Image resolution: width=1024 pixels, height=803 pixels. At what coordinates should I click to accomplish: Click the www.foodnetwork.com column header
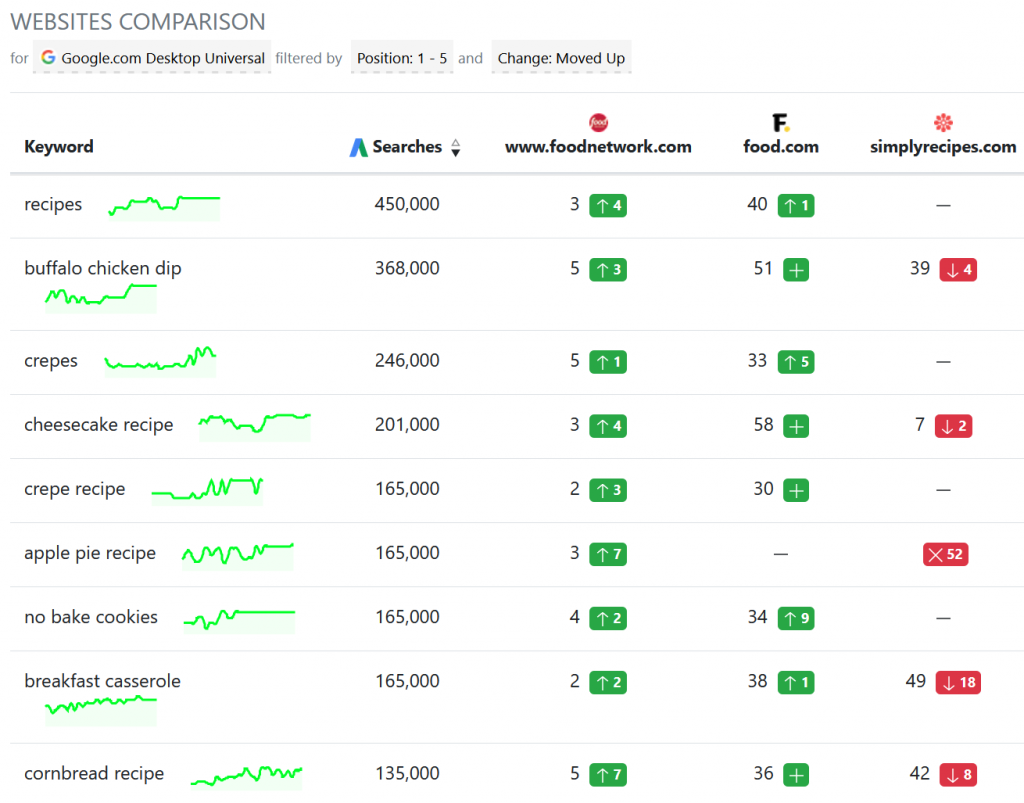pyautogui.click(x=598, y=147)
